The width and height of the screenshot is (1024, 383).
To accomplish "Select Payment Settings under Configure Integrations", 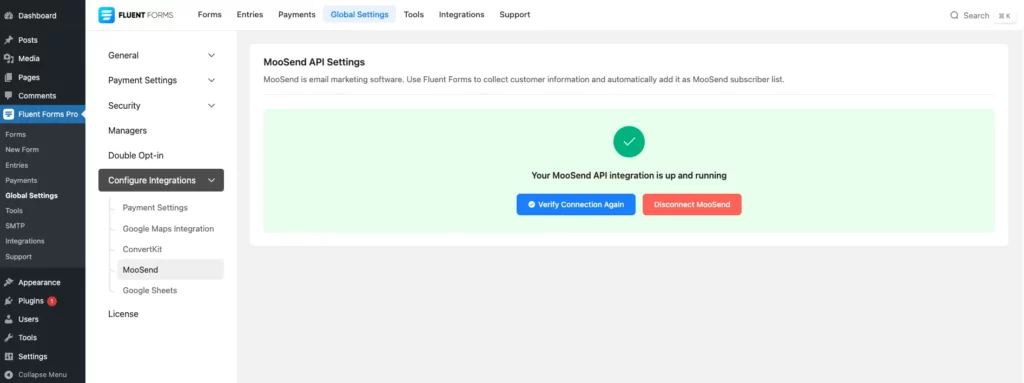I will (x=155, y=208).
